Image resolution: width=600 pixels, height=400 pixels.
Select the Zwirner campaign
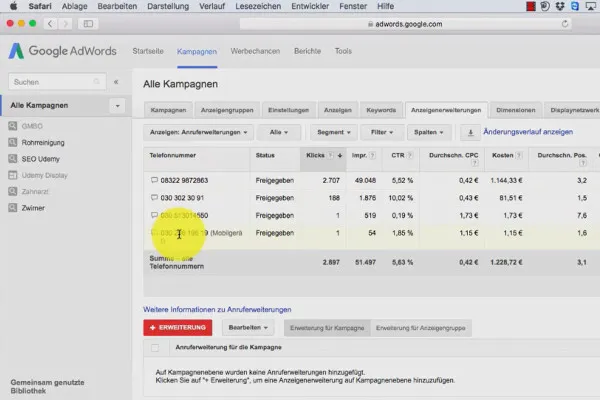(x=33, y=208)
